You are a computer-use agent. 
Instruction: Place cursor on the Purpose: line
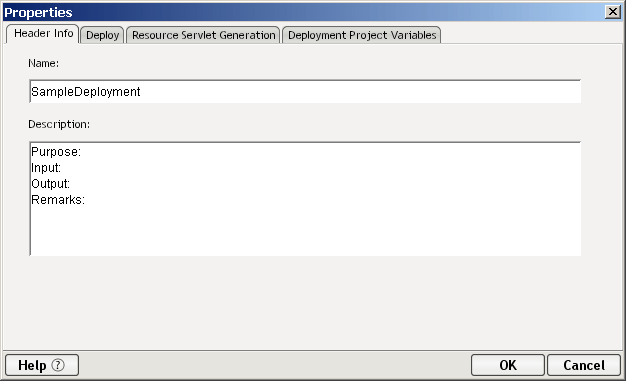[x=56, y=152]
